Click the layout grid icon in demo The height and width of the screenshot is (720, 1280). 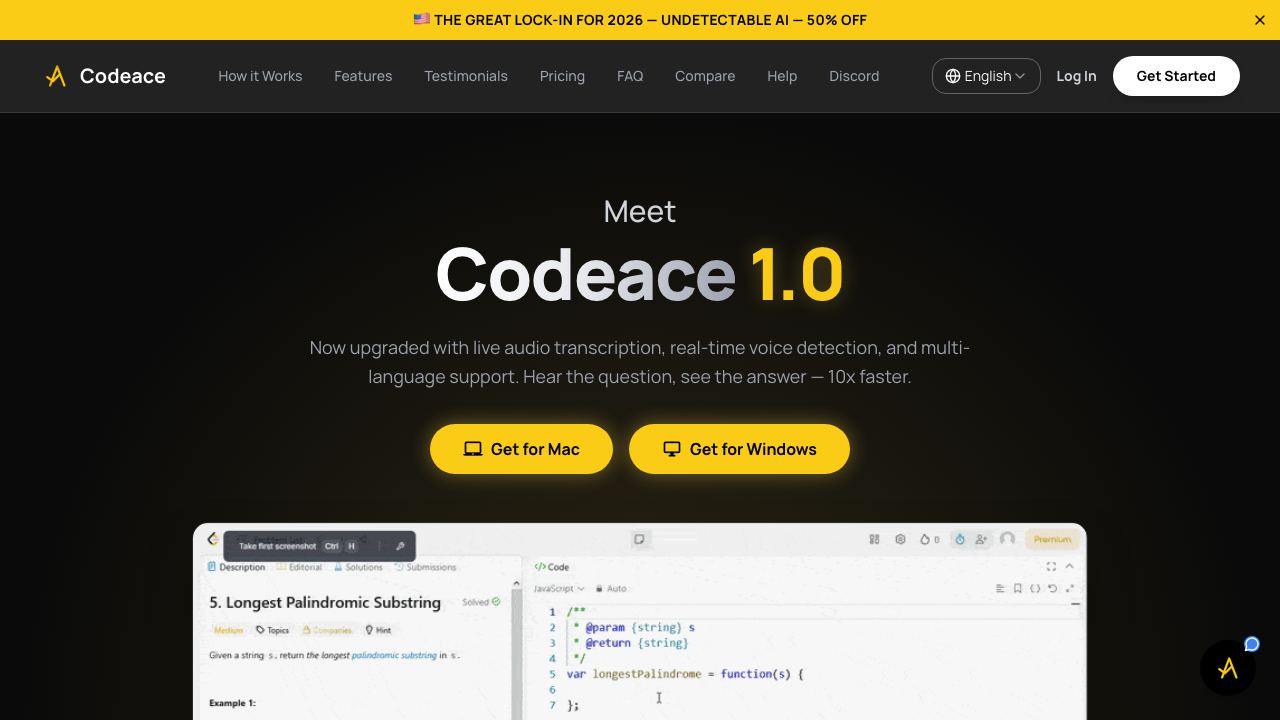pos(874,539)
